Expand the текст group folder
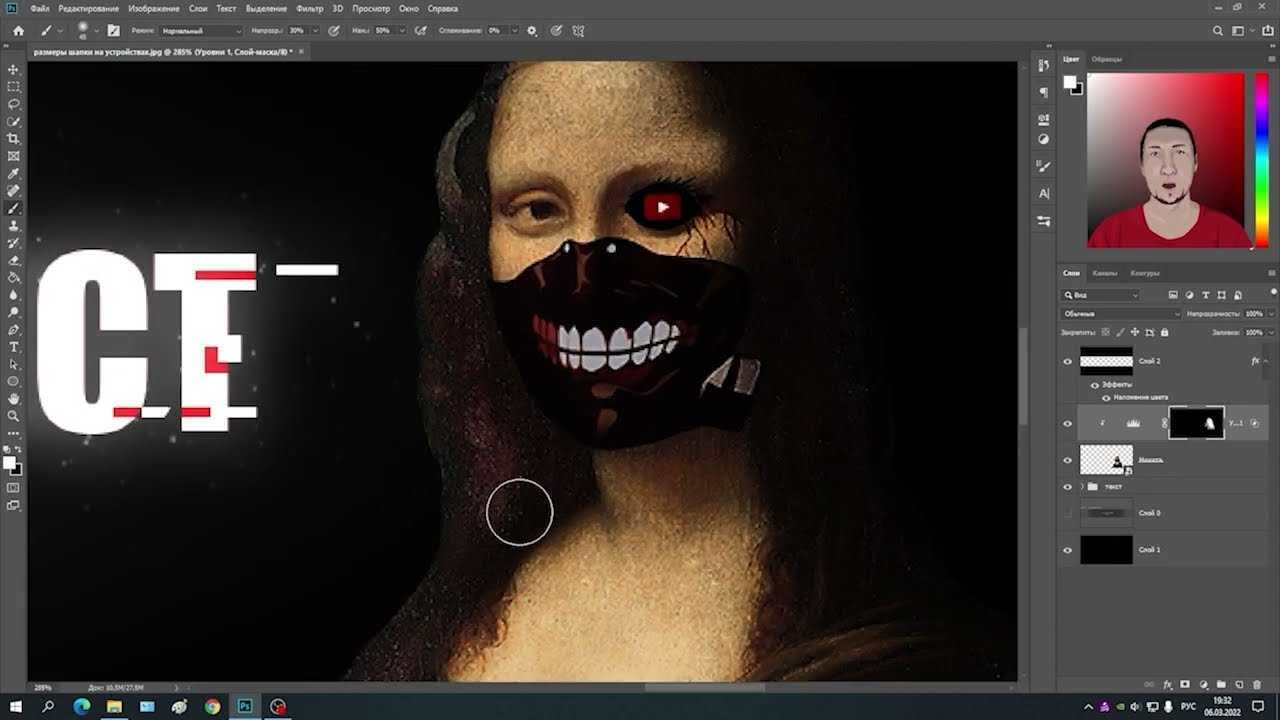 click(x=1081, y=486)
